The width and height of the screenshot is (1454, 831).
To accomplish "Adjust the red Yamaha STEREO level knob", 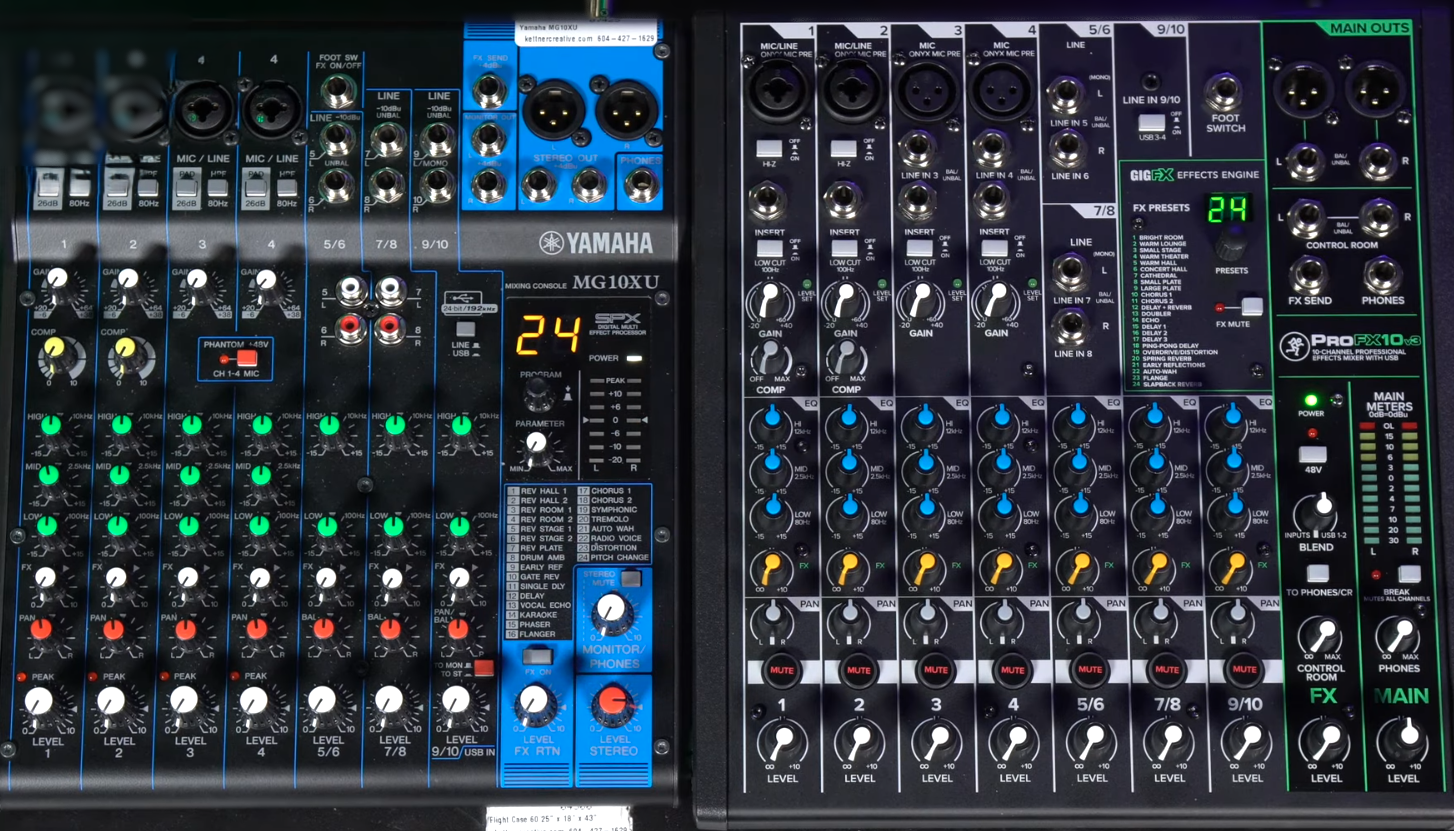I will pos(612,705).
